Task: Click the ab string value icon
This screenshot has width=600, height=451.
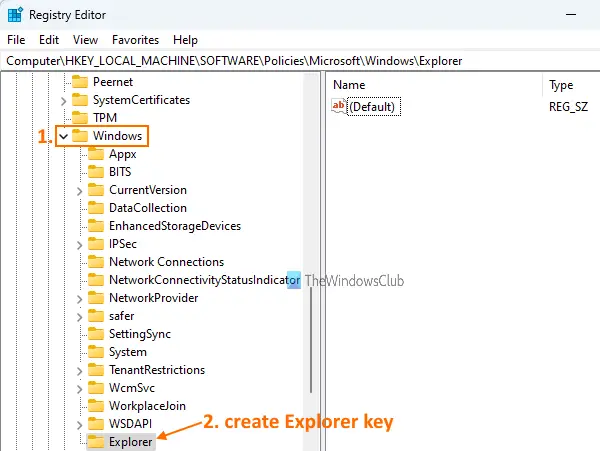Action: click(339, 106)
